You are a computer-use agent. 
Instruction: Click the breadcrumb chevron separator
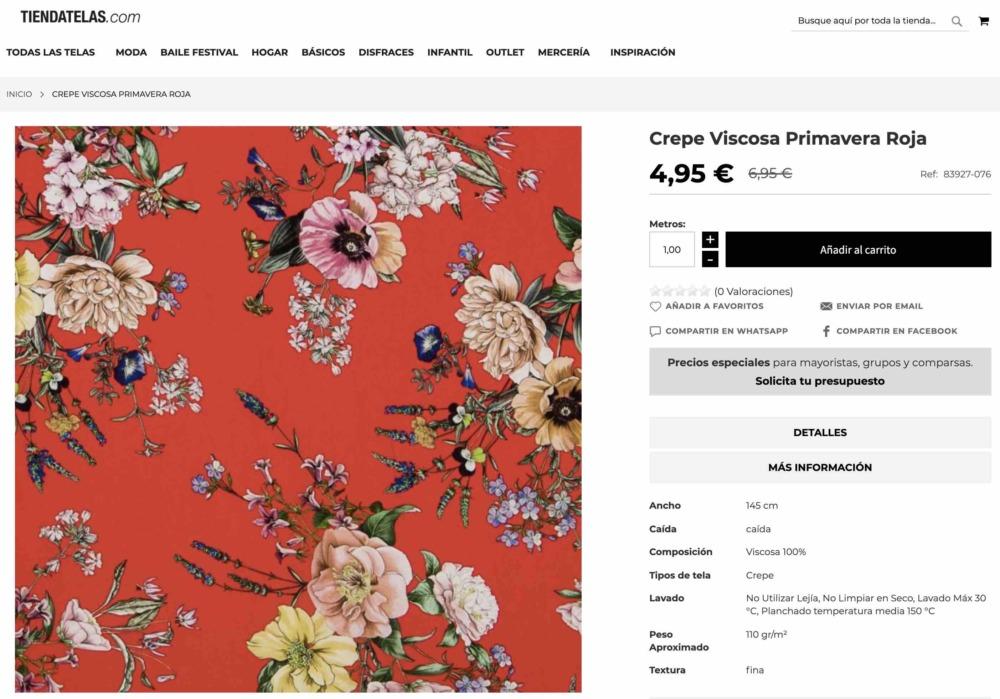click(x=42, y=94)
